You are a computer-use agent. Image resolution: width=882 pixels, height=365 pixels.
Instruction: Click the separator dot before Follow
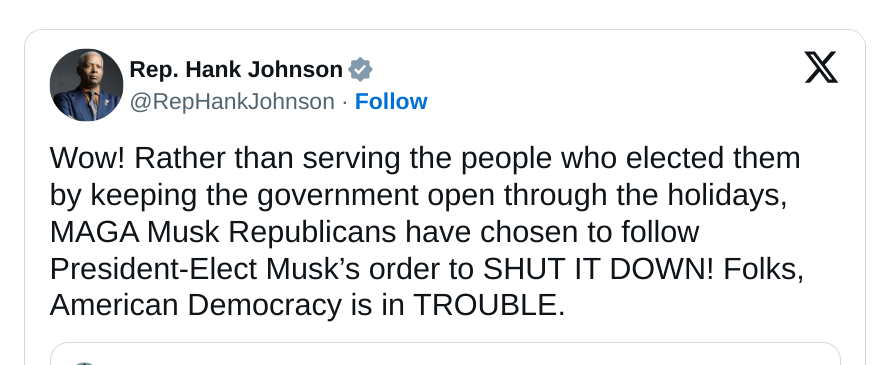click(x=345, y=102)
